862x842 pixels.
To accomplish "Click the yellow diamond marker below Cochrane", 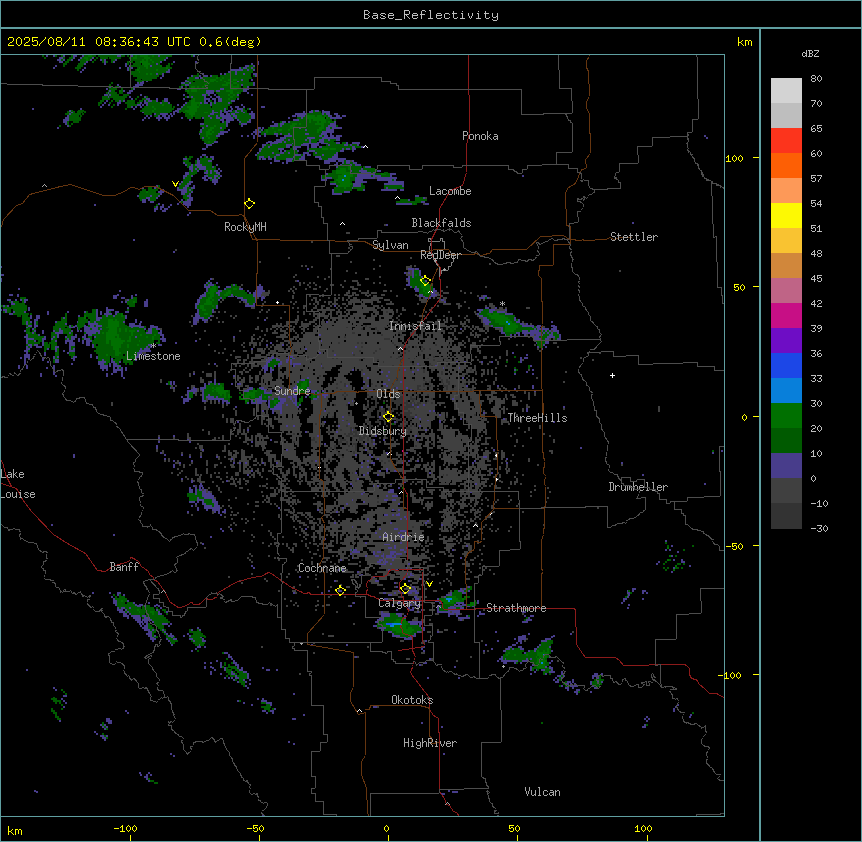I will pyautogui.click(x=340, y=590).
